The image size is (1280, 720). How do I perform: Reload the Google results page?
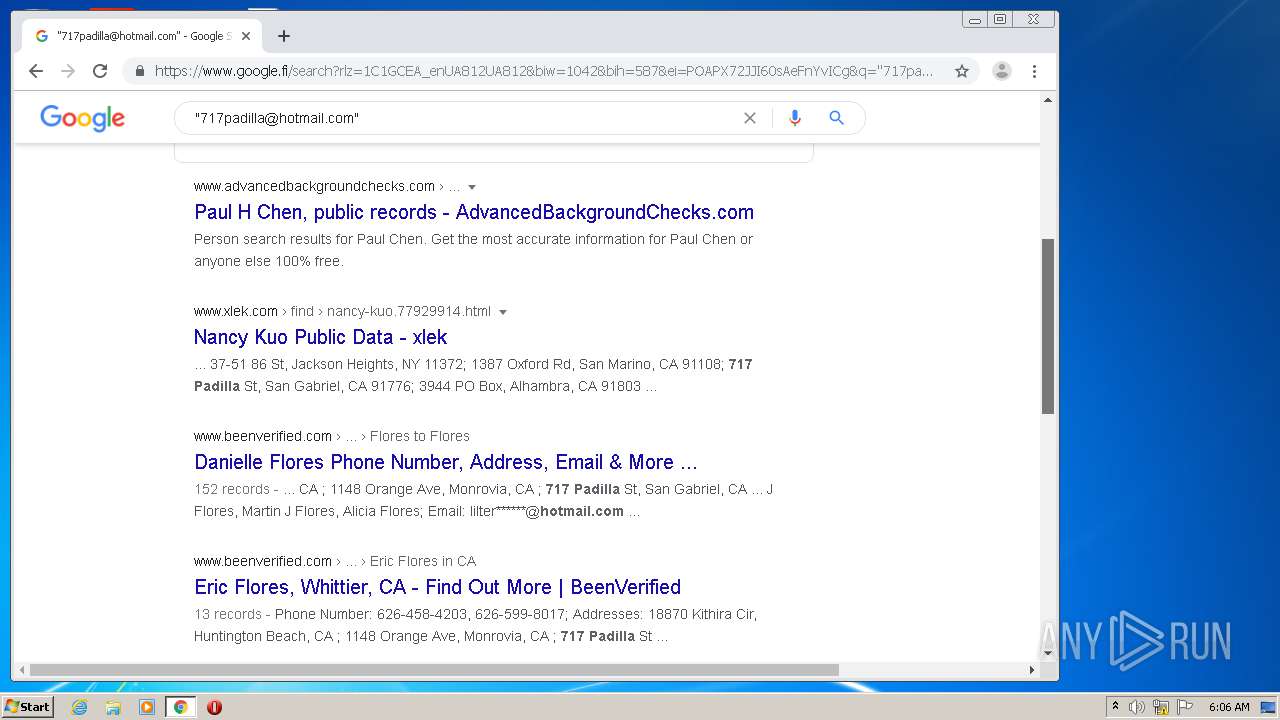click(100, 71)
